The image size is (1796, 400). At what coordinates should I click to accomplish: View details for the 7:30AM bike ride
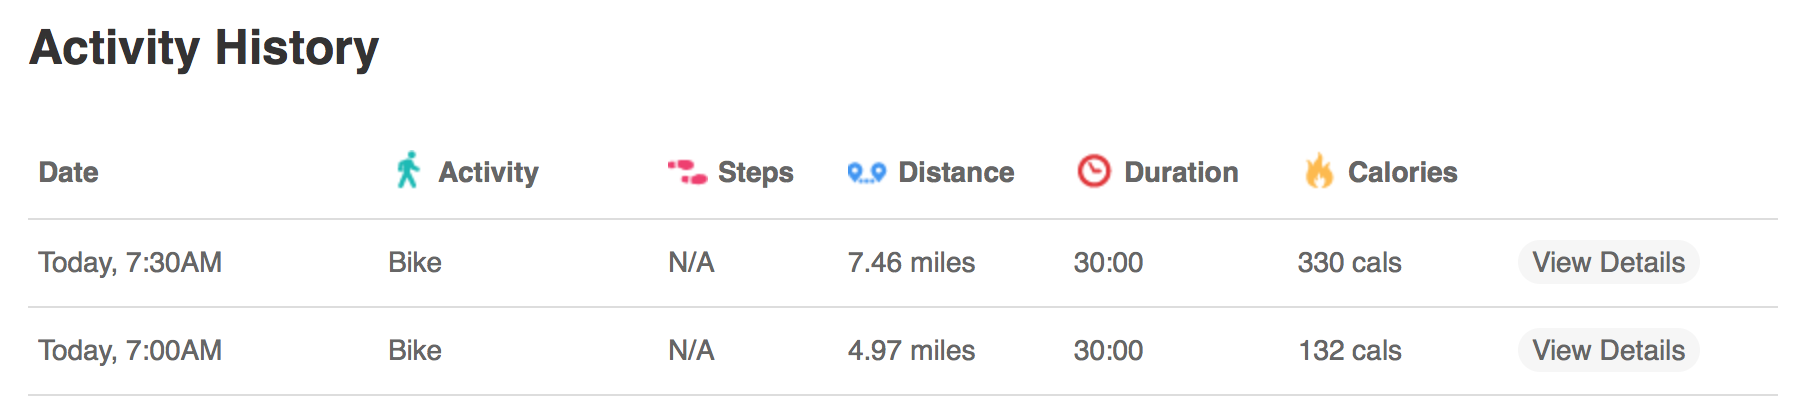pos(1608,262)
